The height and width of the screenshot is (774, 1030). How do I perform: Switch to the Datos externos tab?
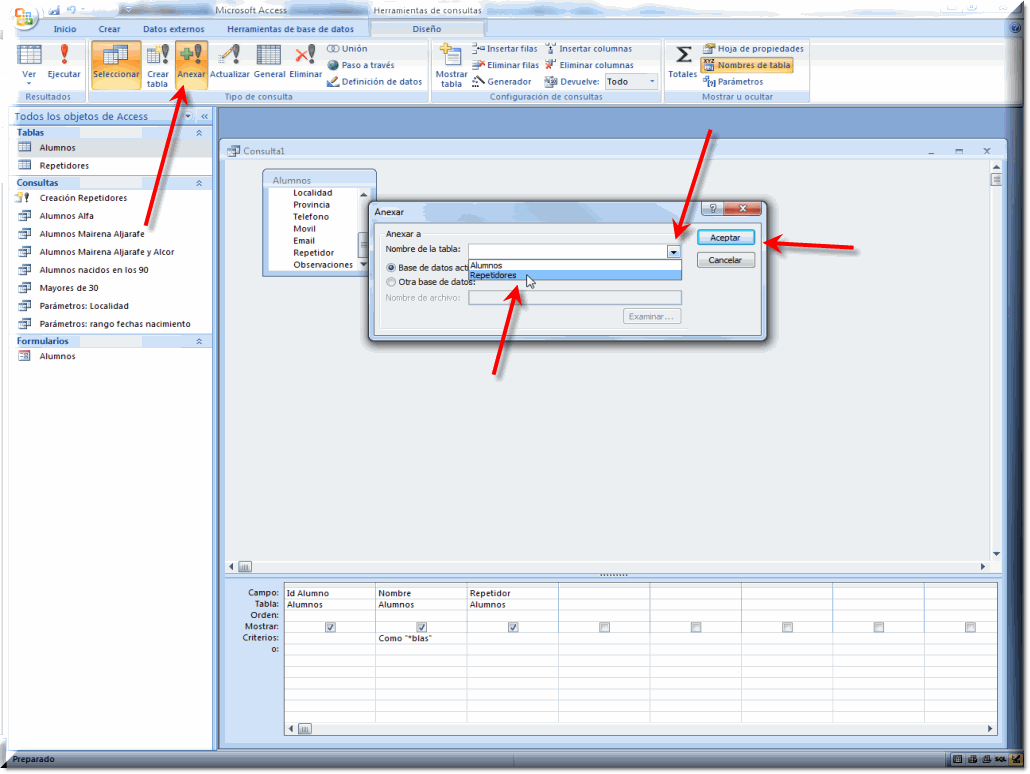click(173, 29)
